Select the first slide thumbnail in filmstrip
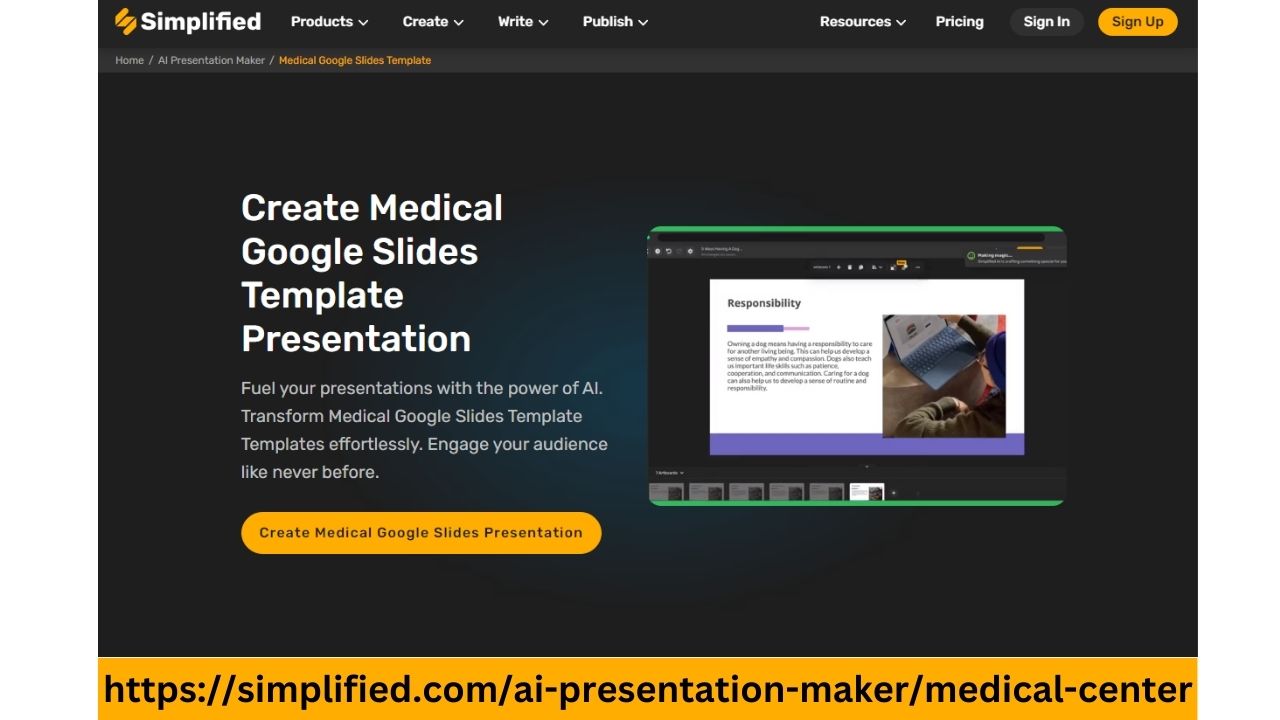Image resolution: width=1280 pixels, height=720 pixels. click(x=666, y=492)
